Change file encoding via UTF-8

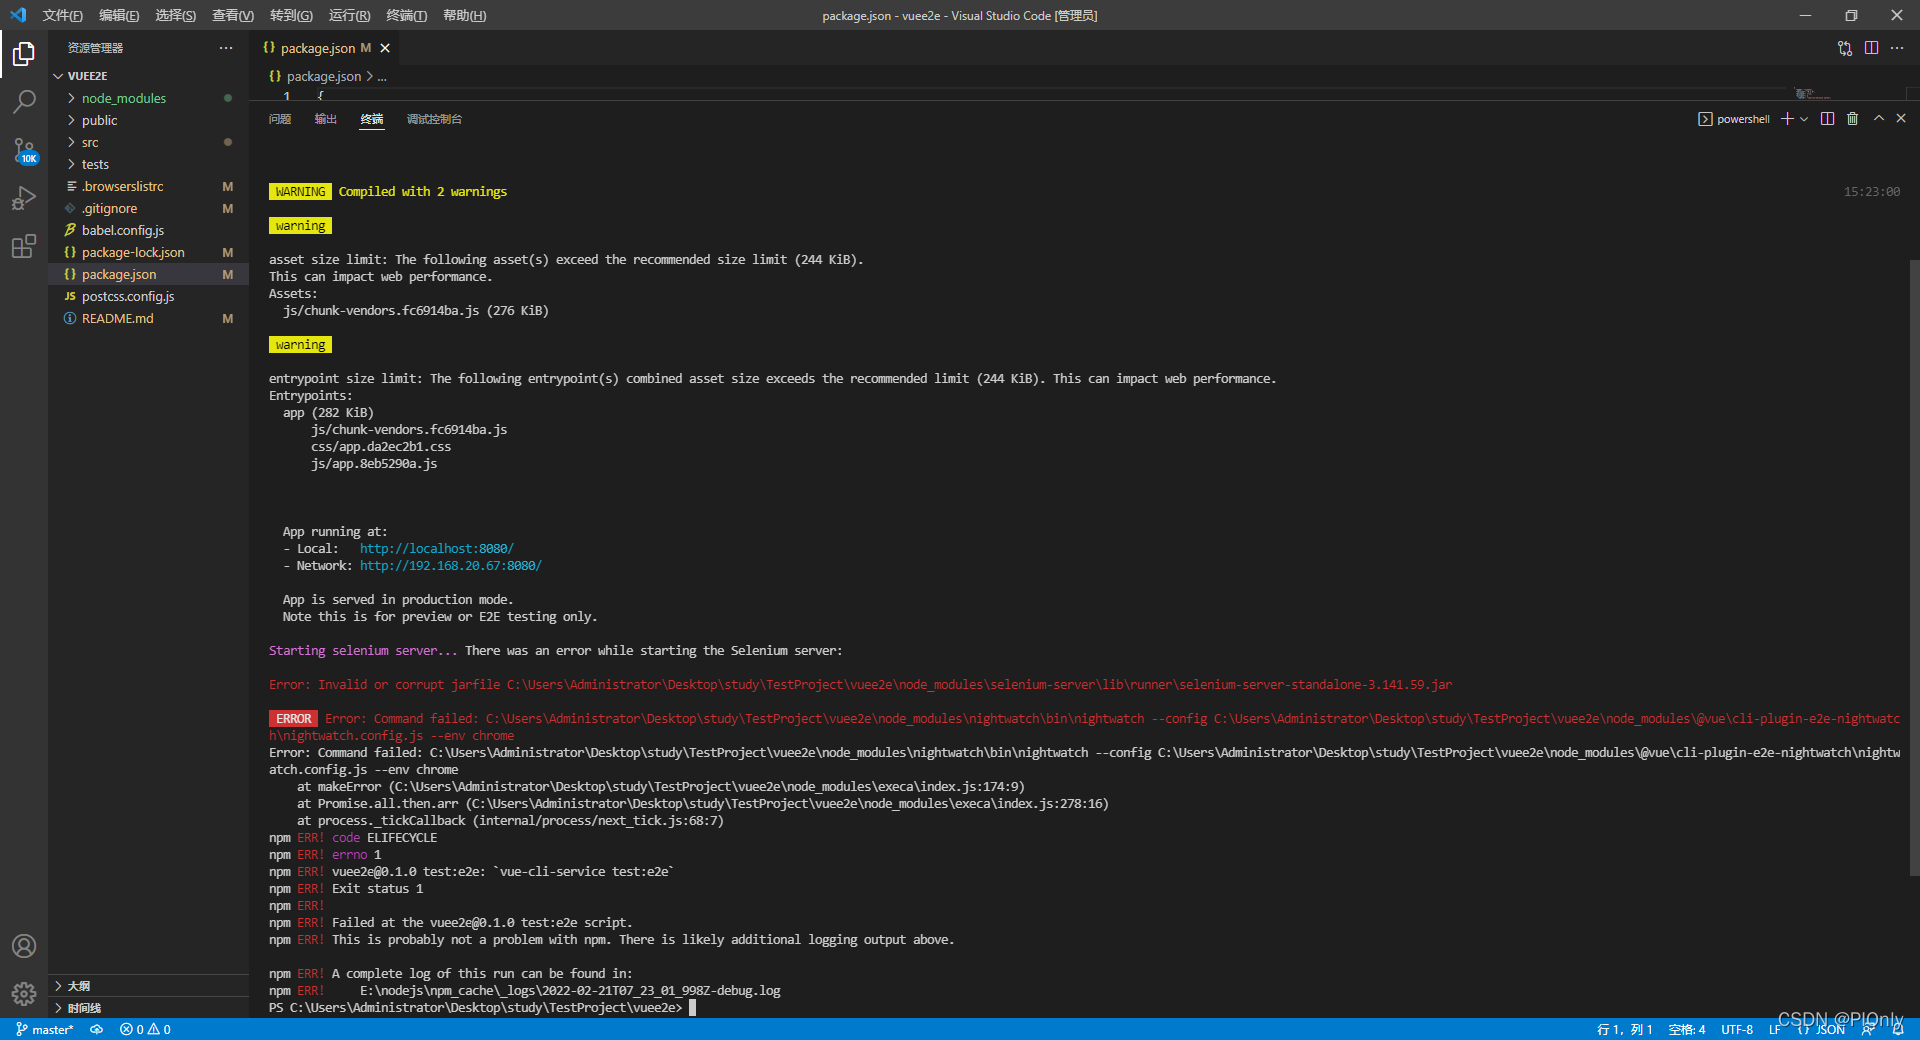1737,1029
